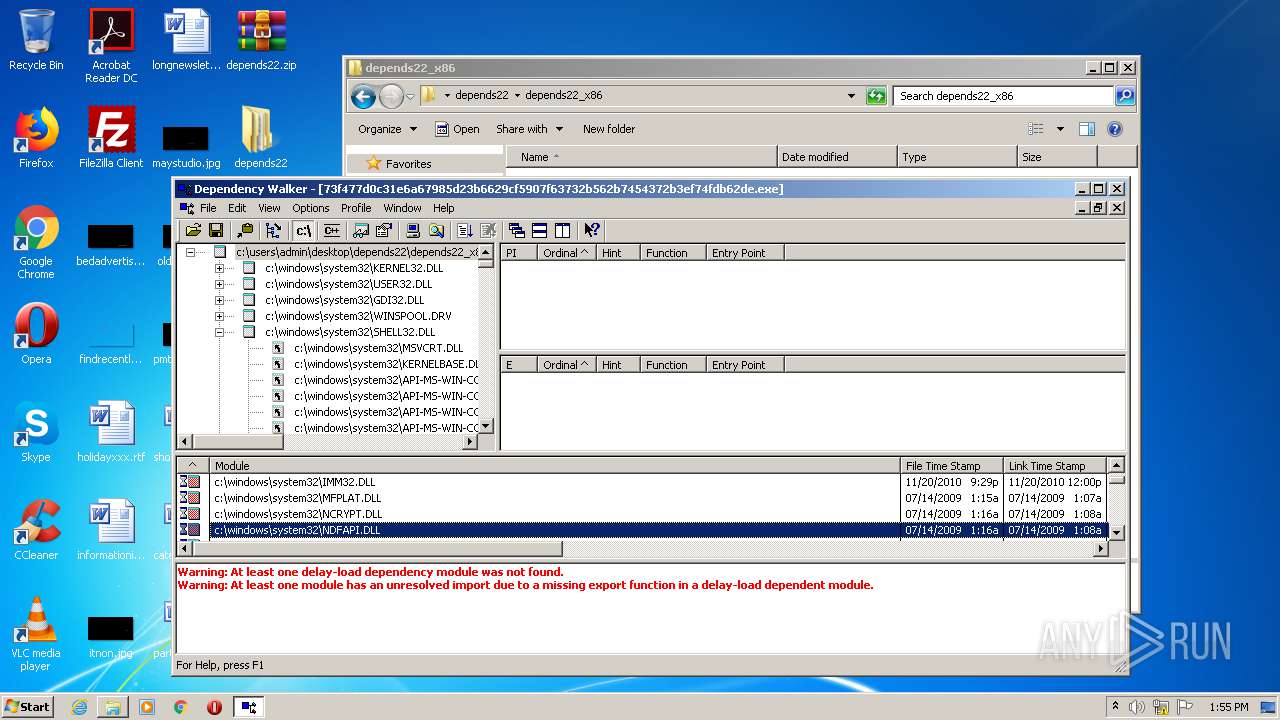Open the Profile menu
The image size is (1280, 720).
pos(356,208)
